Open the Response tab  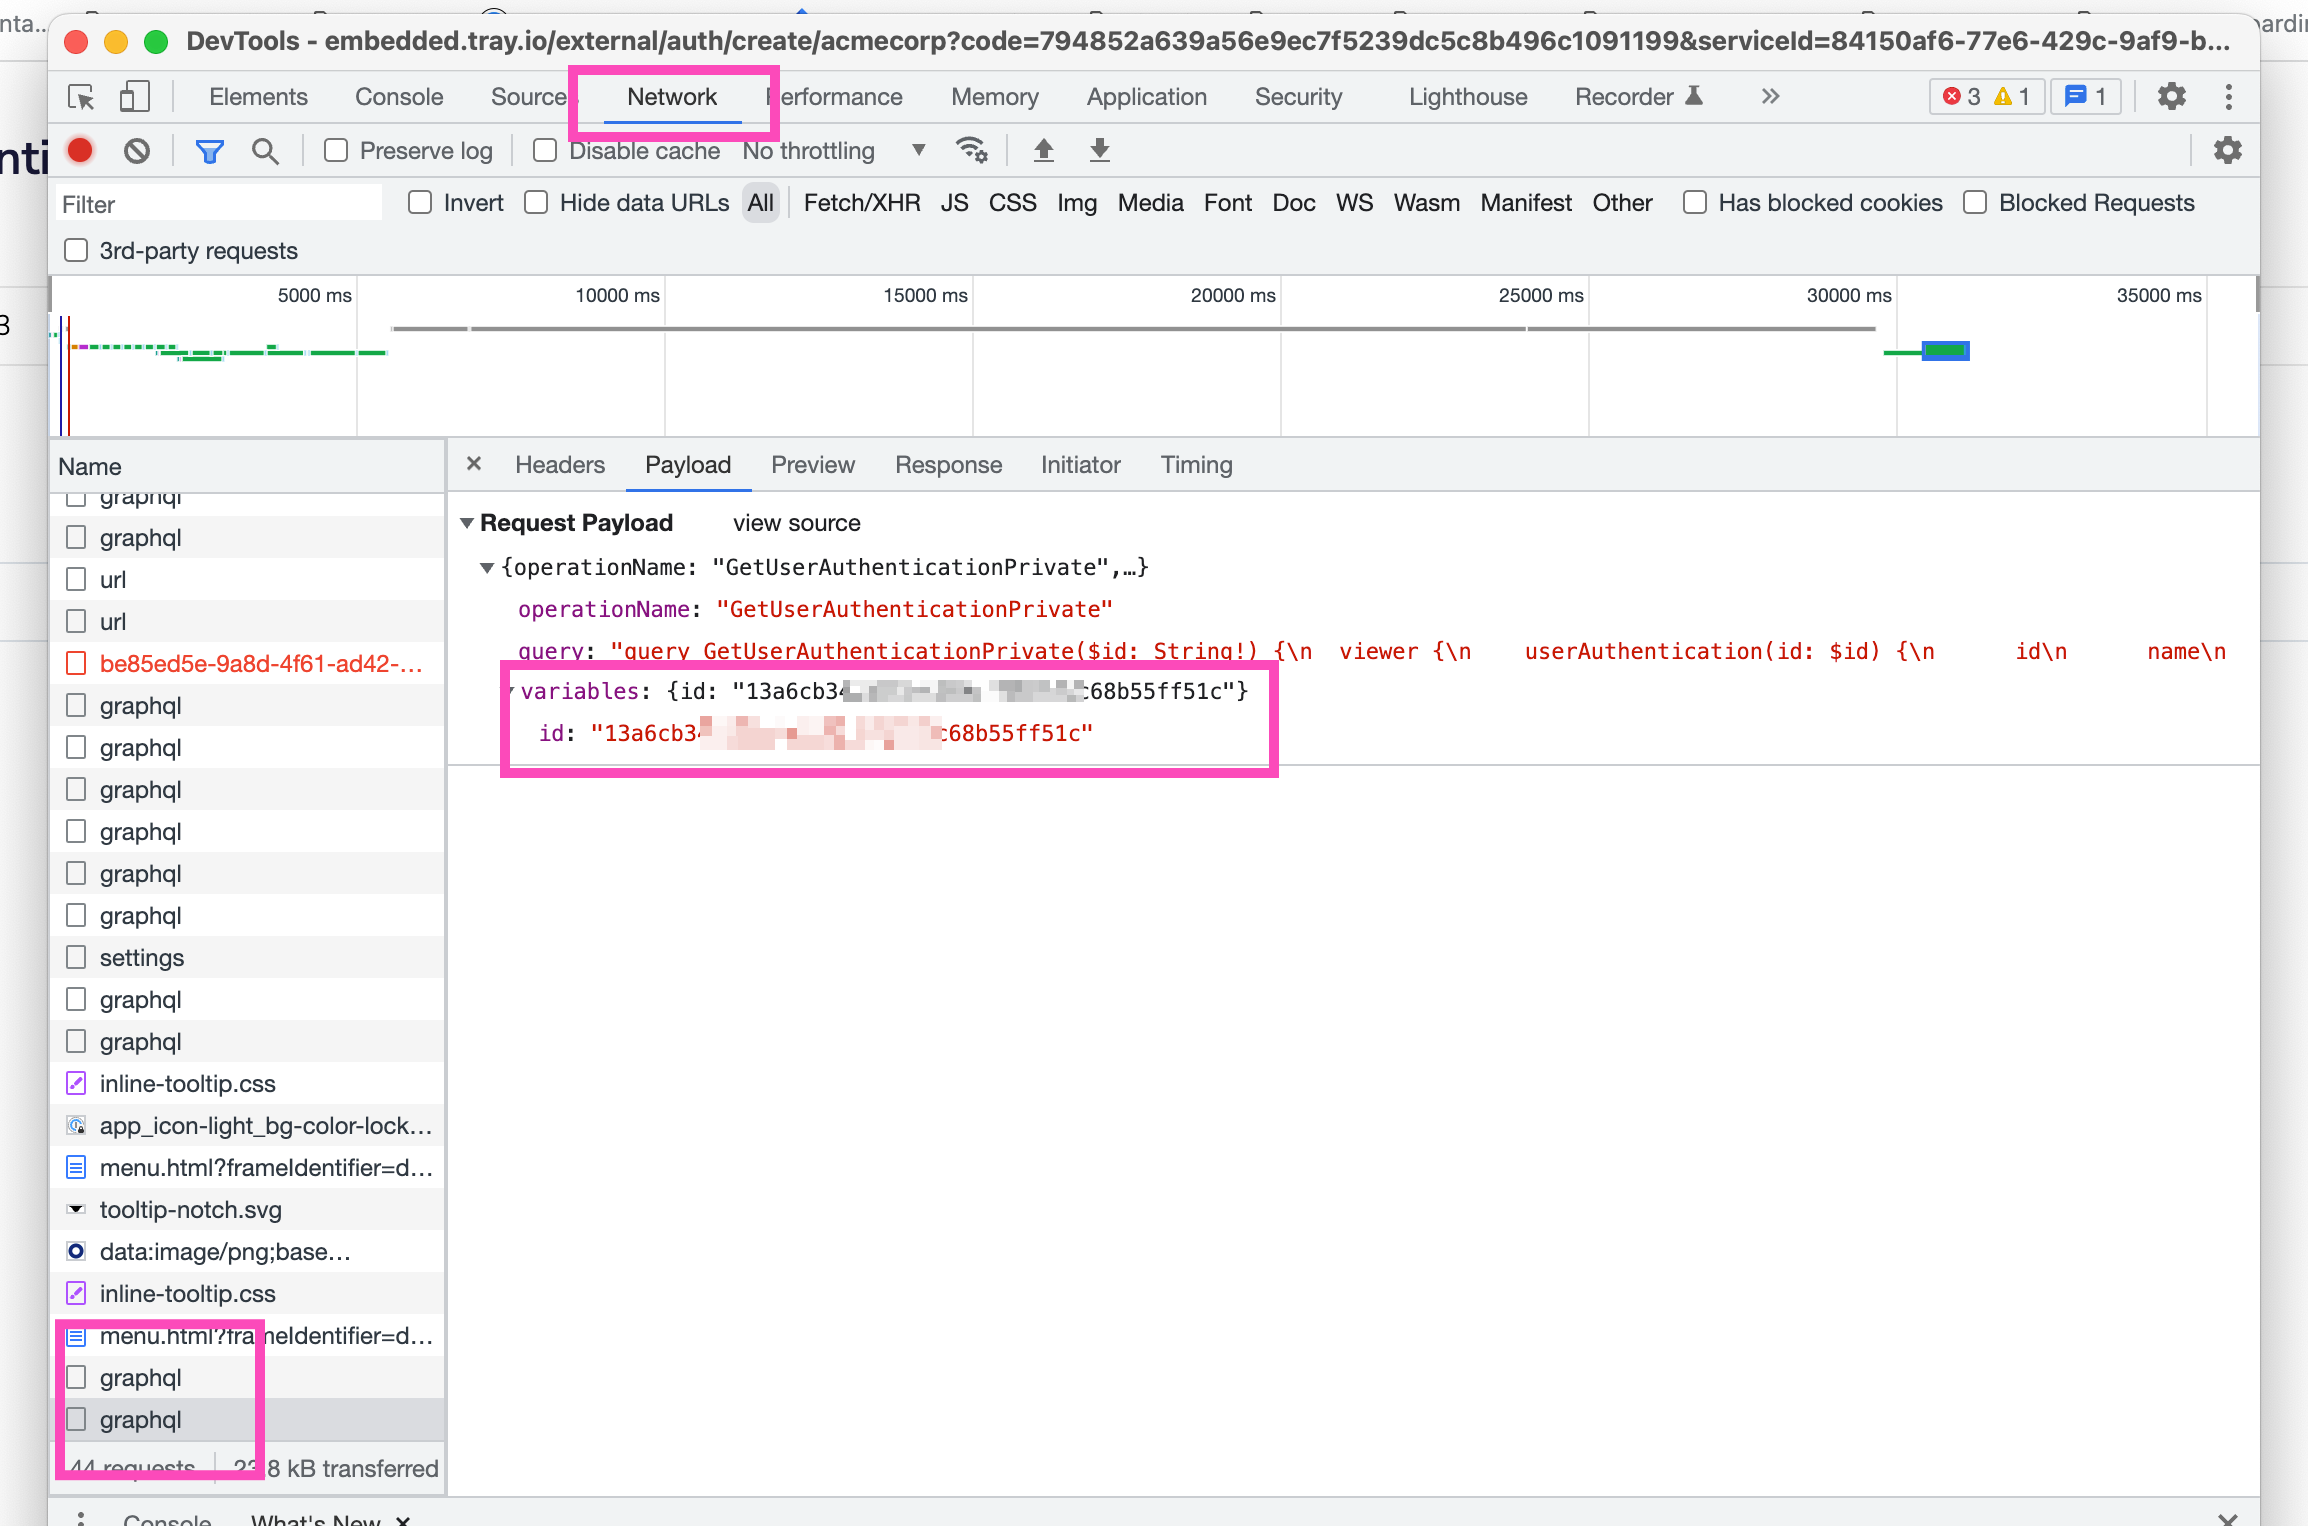pyautogui.click(x=947, y=465)
